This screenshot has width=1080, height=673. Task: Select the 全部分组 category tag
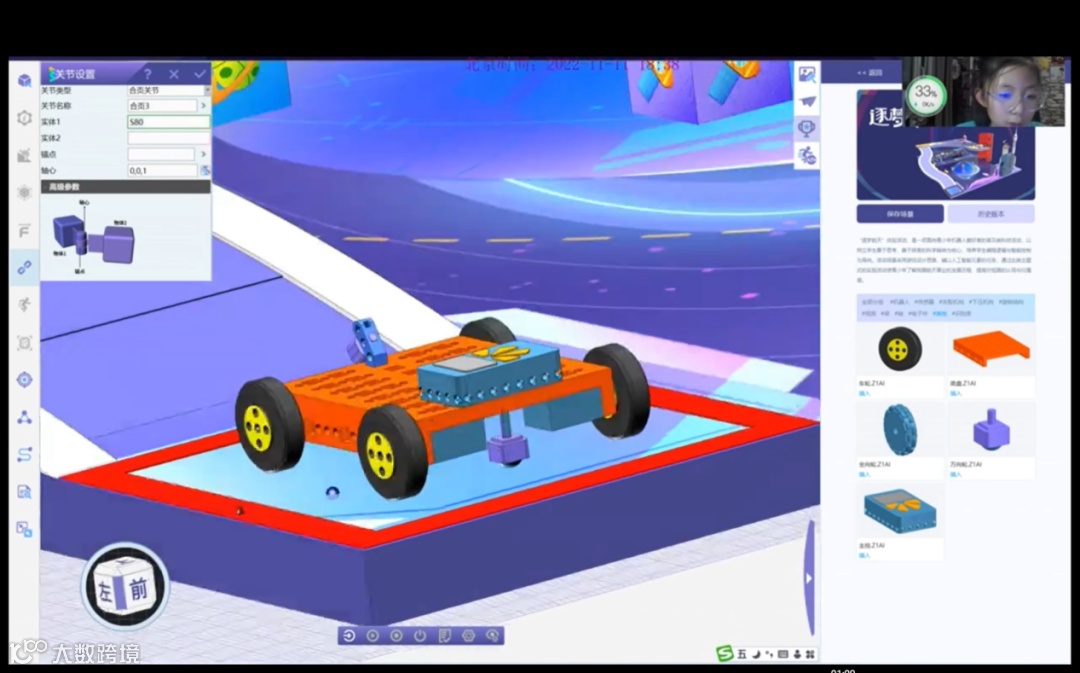(x=872, y=302)
